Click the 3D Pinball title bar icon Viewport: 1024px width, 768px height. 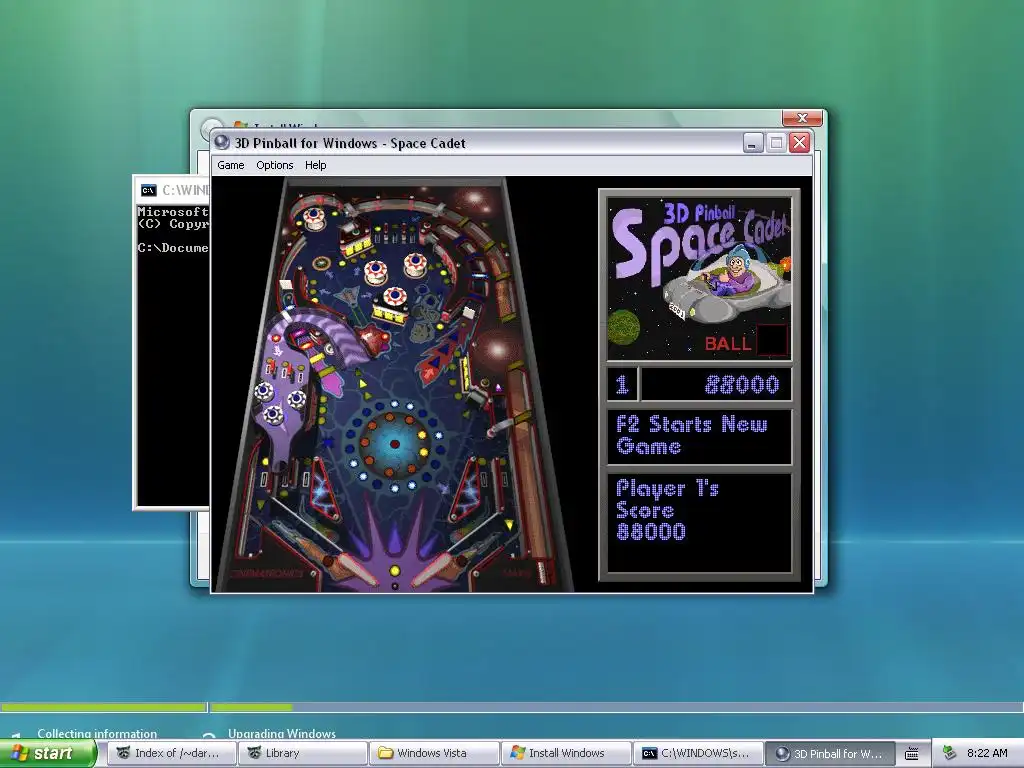[x=222, y=142]
